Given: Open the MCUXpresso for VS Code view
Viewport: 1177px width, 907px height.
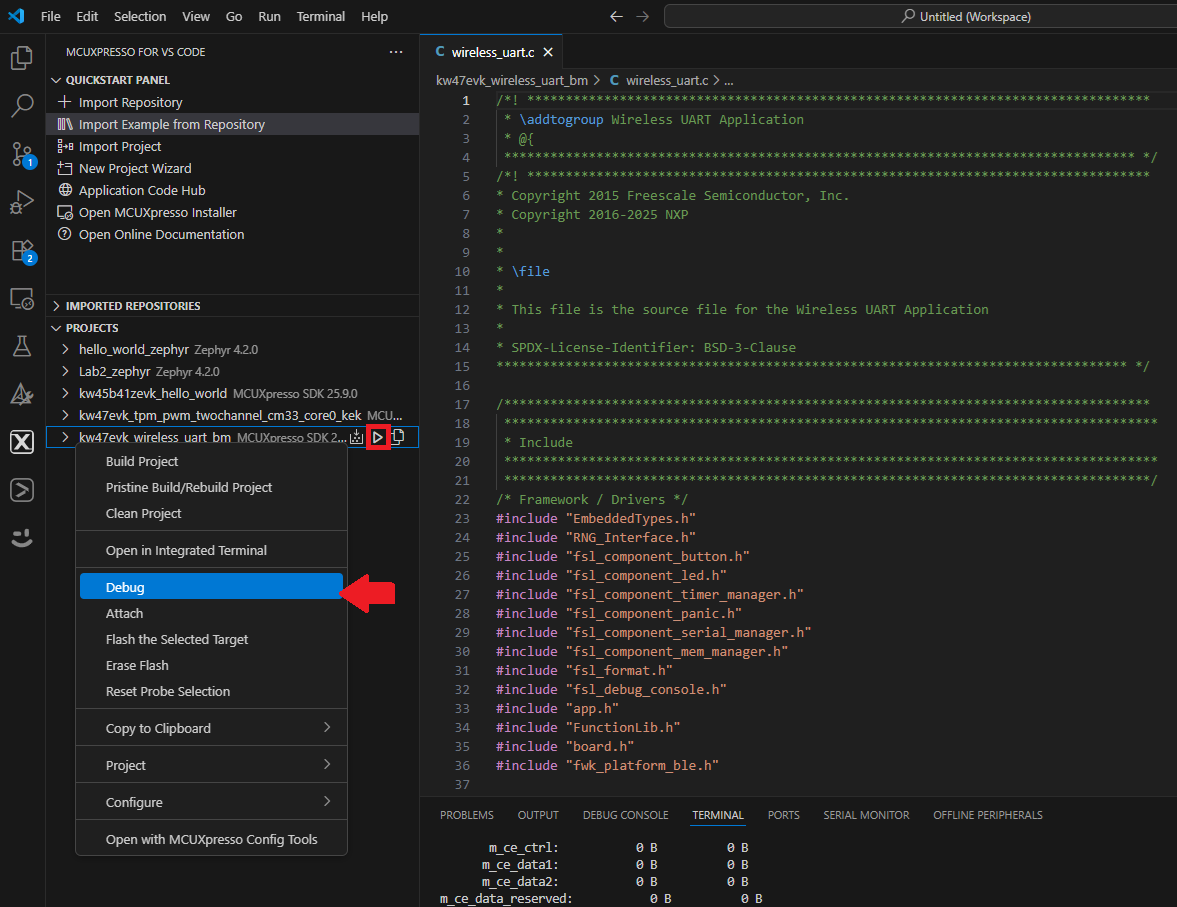Looking at the screenshot, I should click(x=21, y=441).
